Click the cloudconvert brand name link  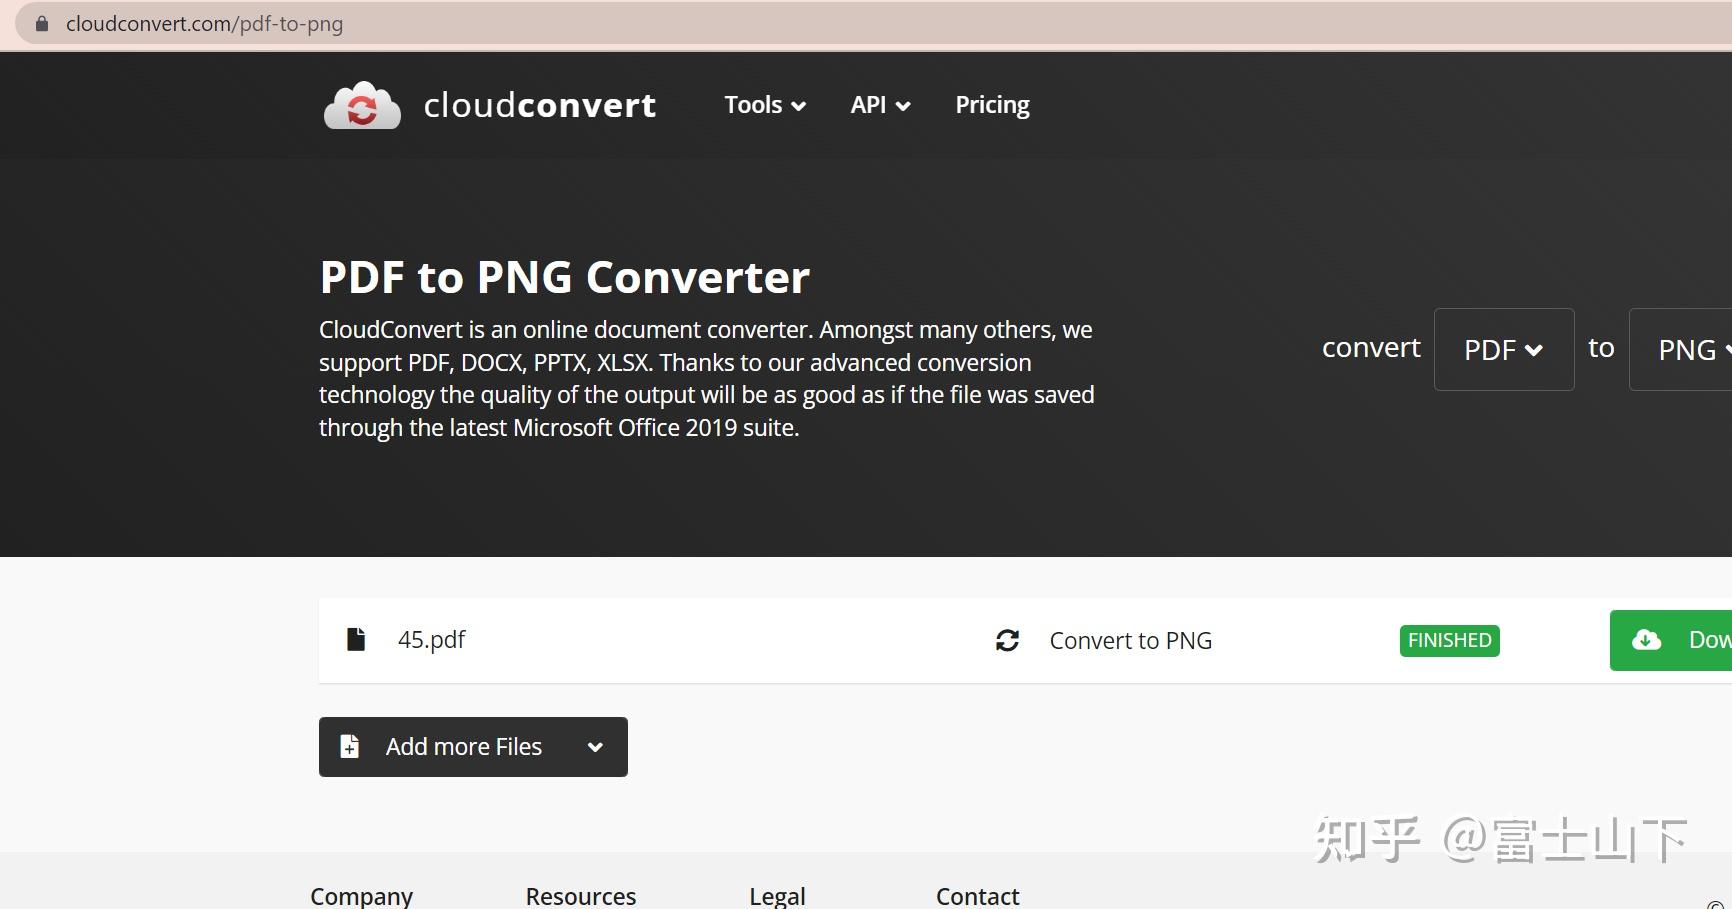click(x=540, y=105)
